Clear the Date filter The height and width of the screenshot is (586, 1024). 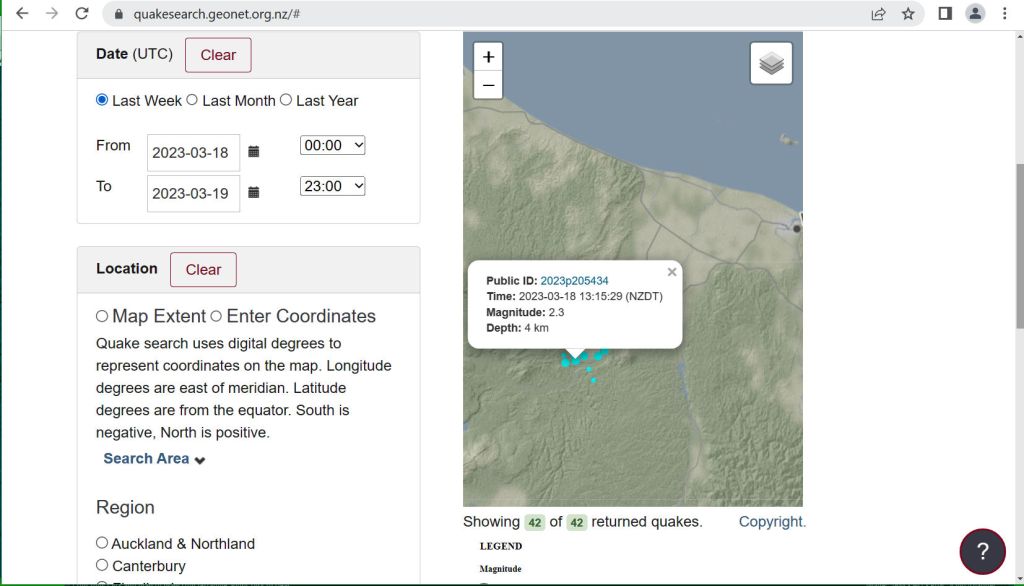pos(218,55)
